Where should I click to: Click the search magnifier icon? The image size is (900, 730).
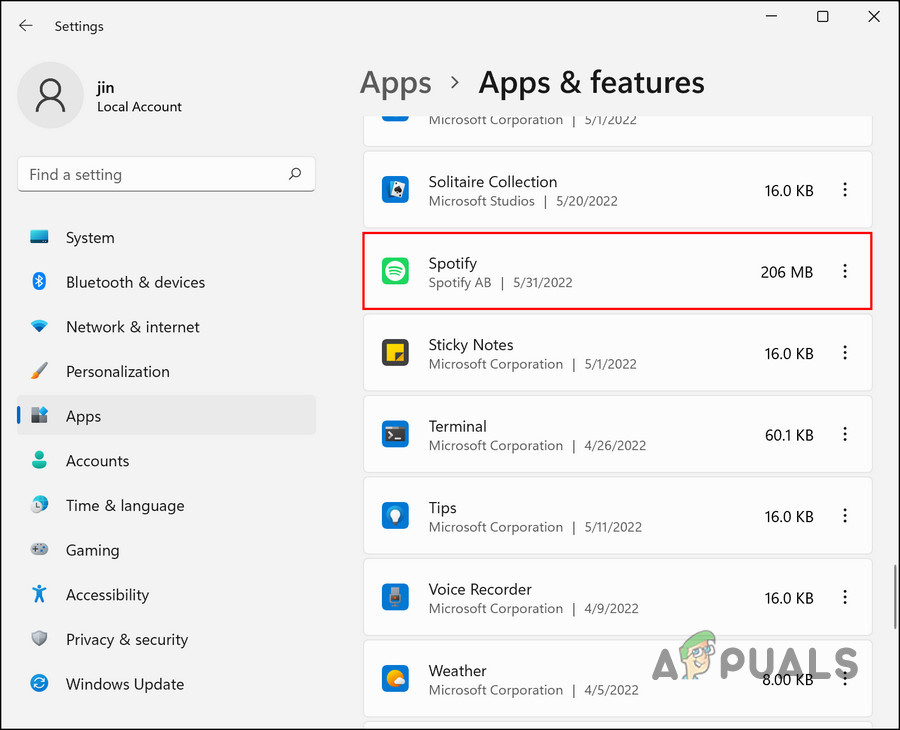click(x=295, y=174)
